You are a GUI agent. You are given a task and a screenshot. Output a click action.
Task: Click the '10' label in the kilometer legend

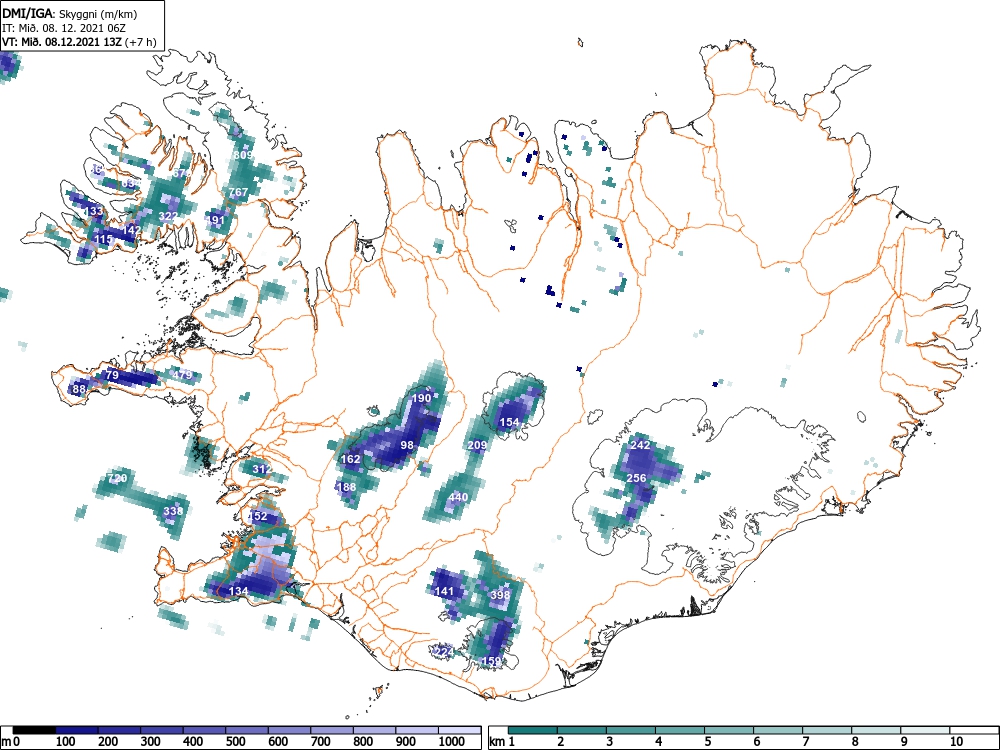tap(956, 741)
